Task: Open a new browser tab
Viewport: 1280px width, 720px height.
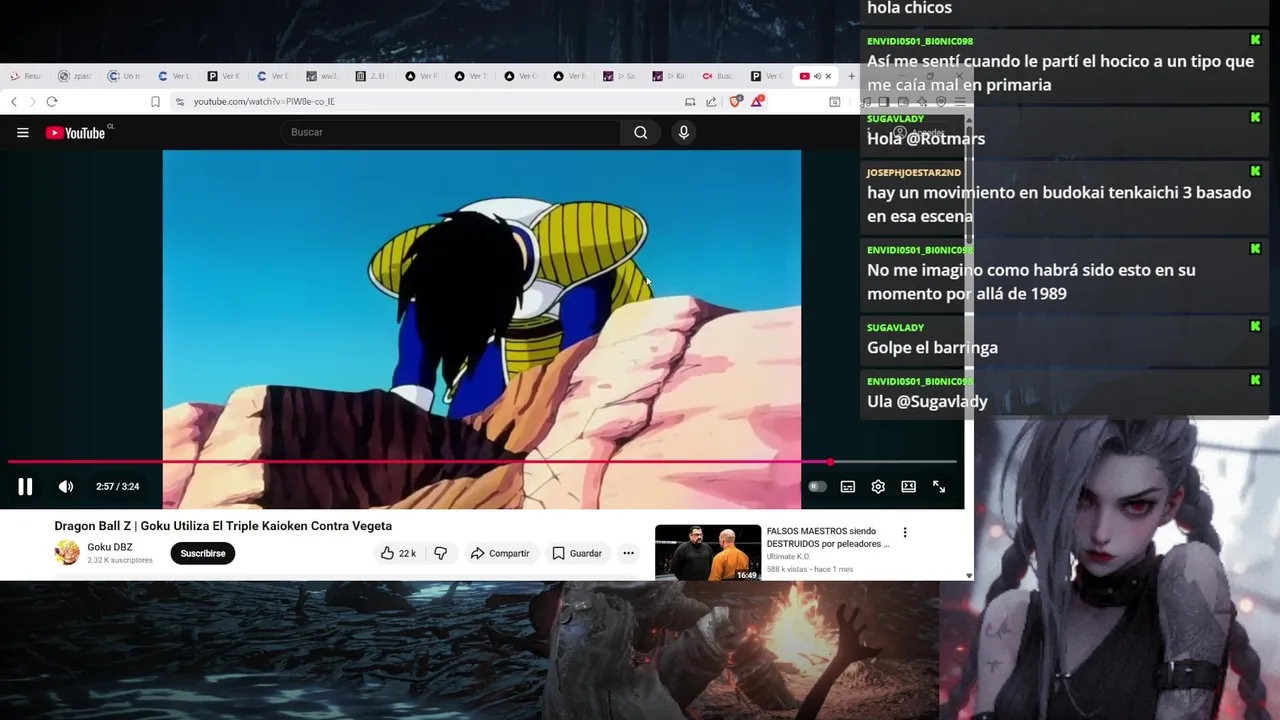Action: 851,76
